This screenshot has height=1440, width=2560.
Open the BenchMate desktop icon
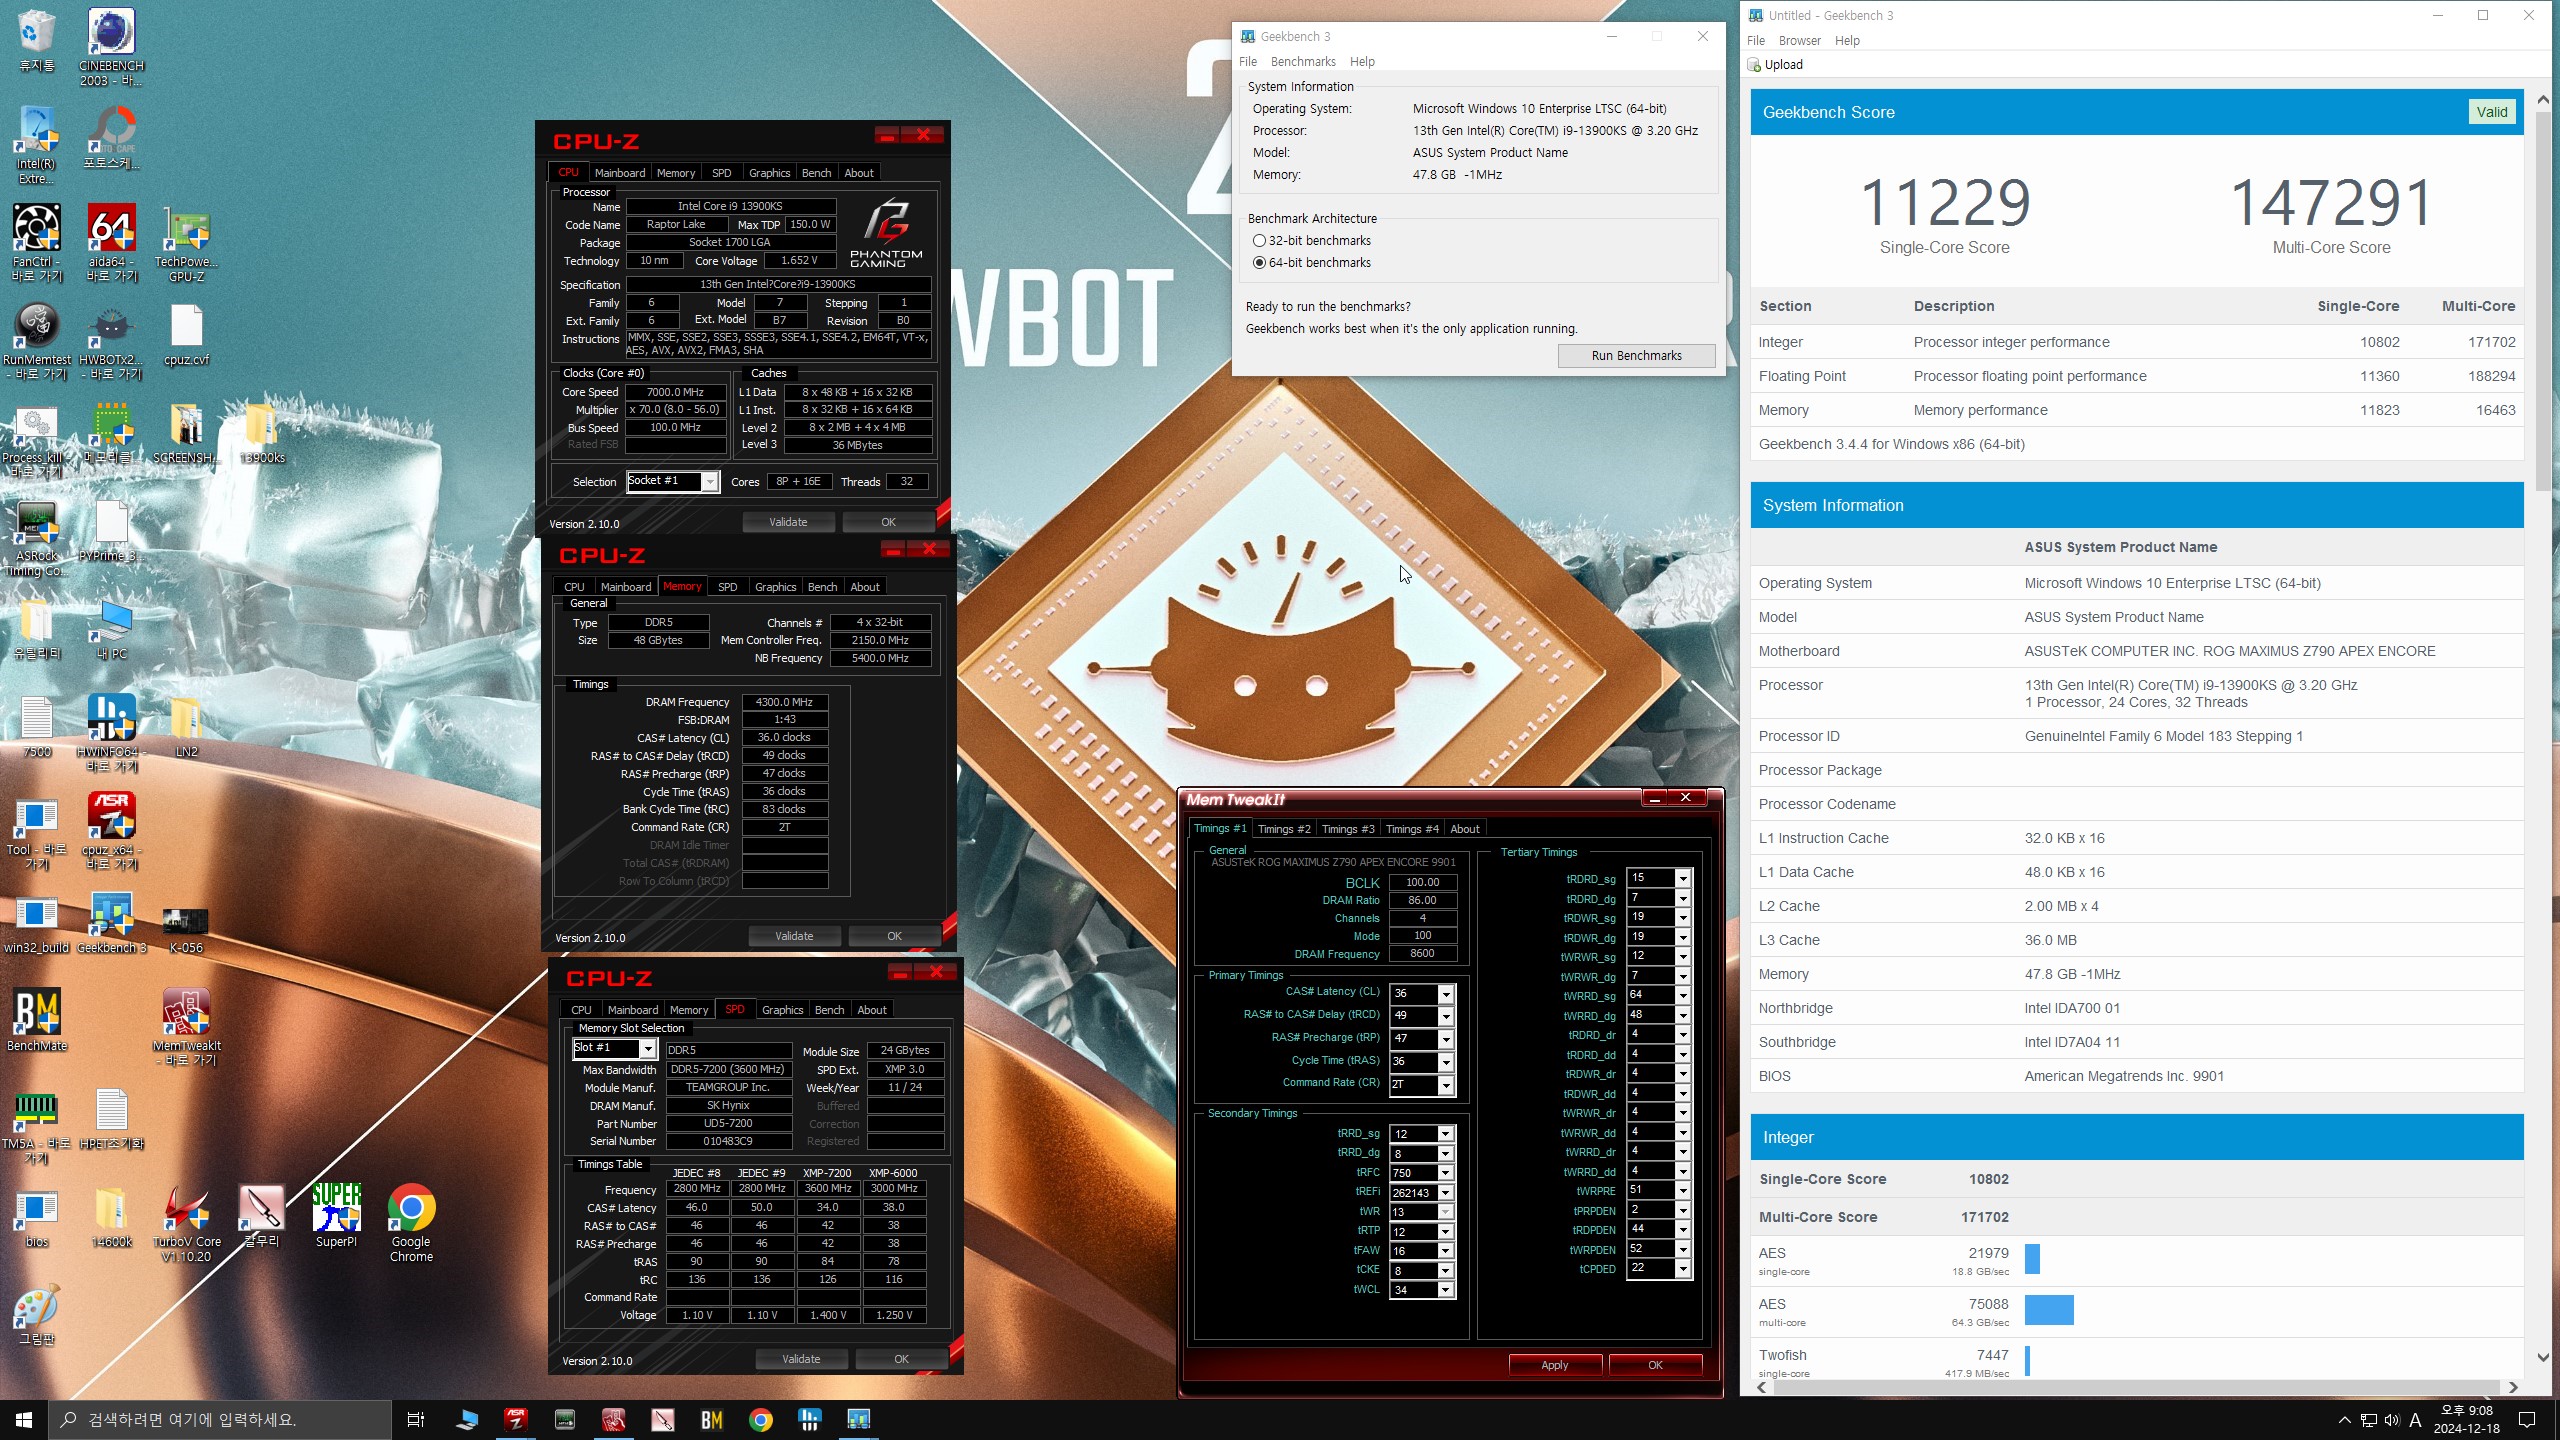click(x=37, y=1021)
